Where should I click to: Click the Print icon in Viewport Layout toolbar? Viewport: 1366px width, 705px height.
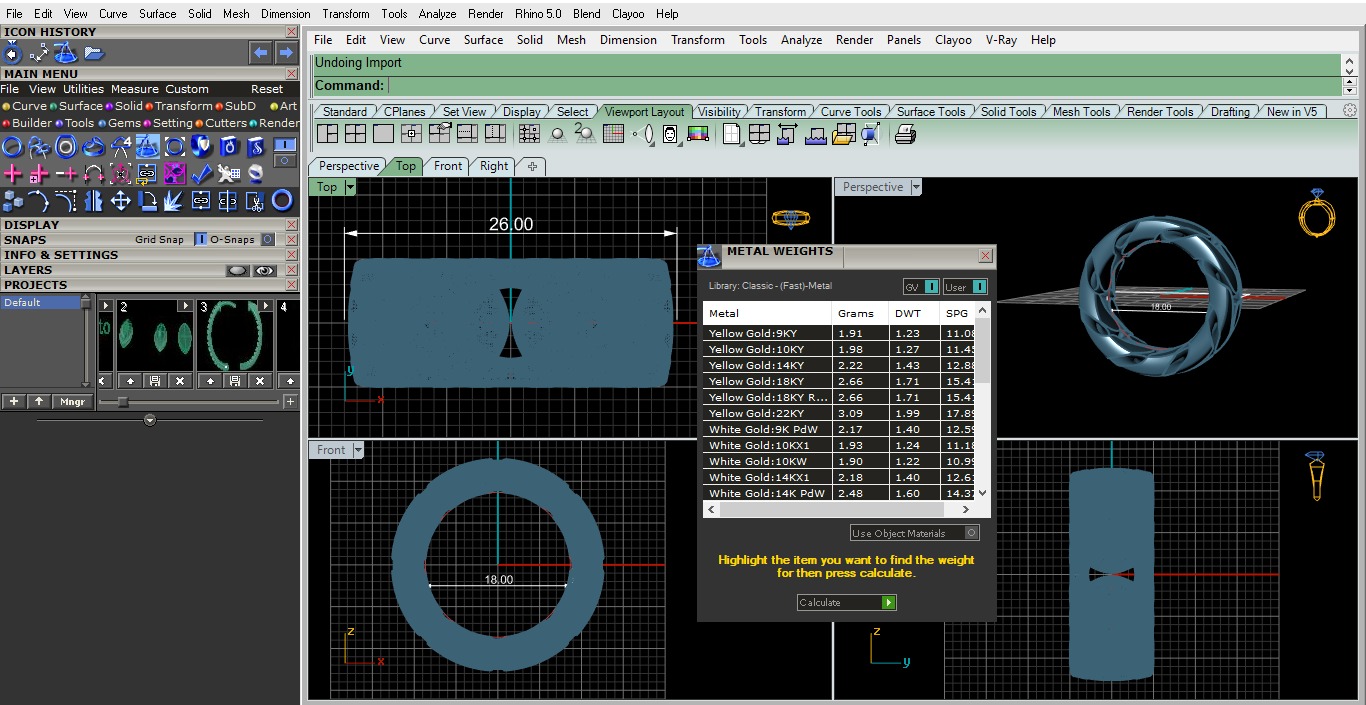point(905,133)
